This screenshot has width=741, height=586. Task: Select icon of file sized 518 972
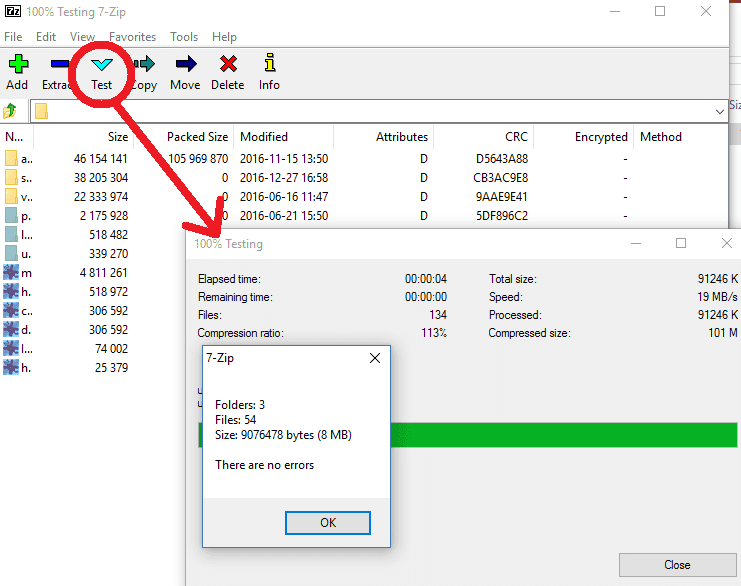point(11,292)
